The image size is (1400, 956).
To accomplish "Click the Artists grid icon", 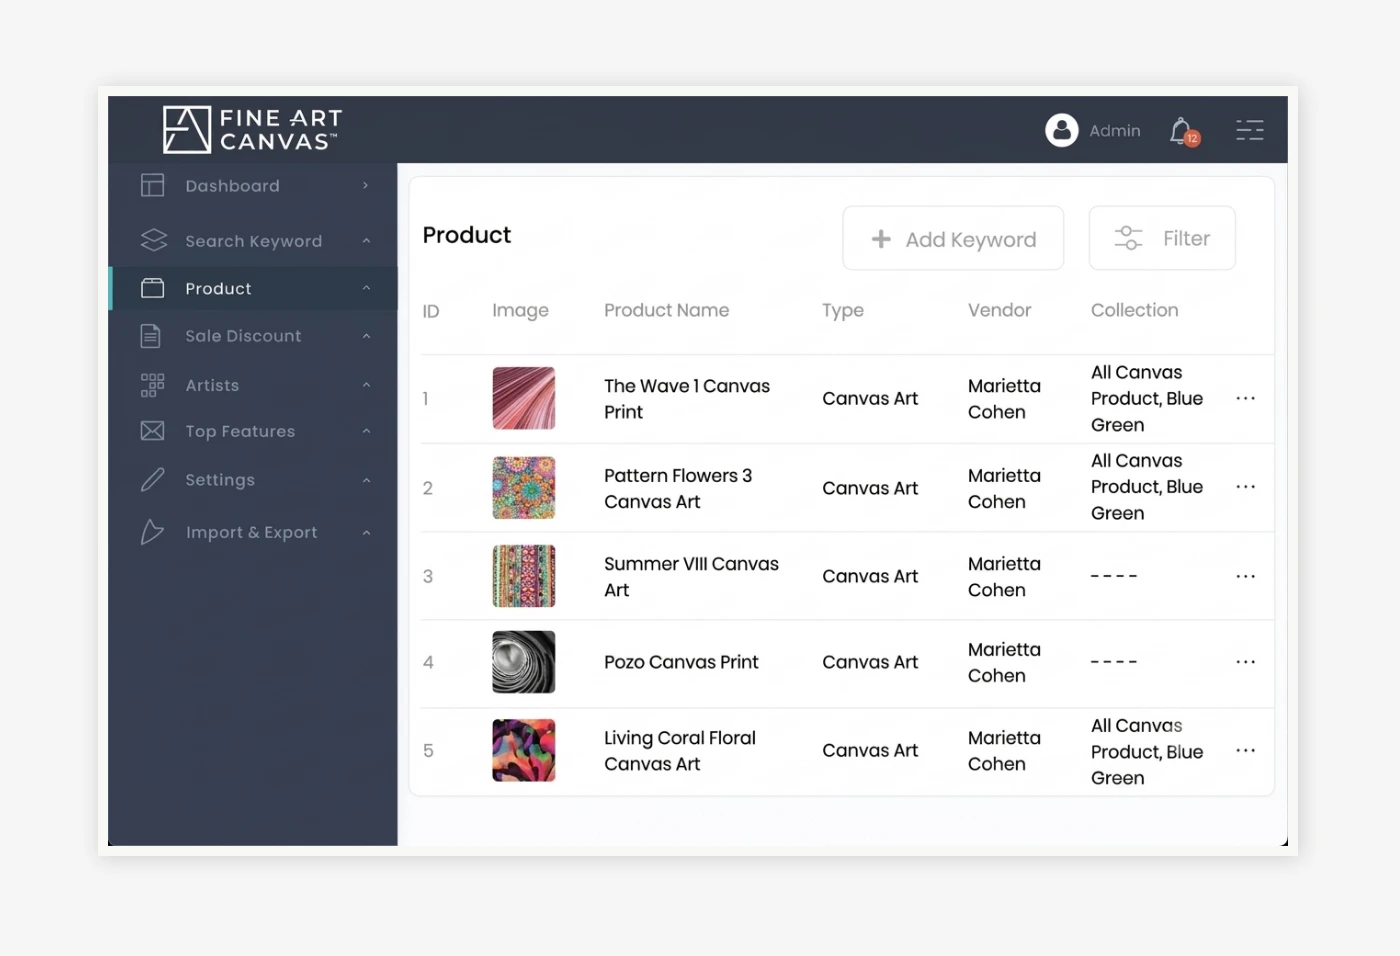I will point(152,385).
